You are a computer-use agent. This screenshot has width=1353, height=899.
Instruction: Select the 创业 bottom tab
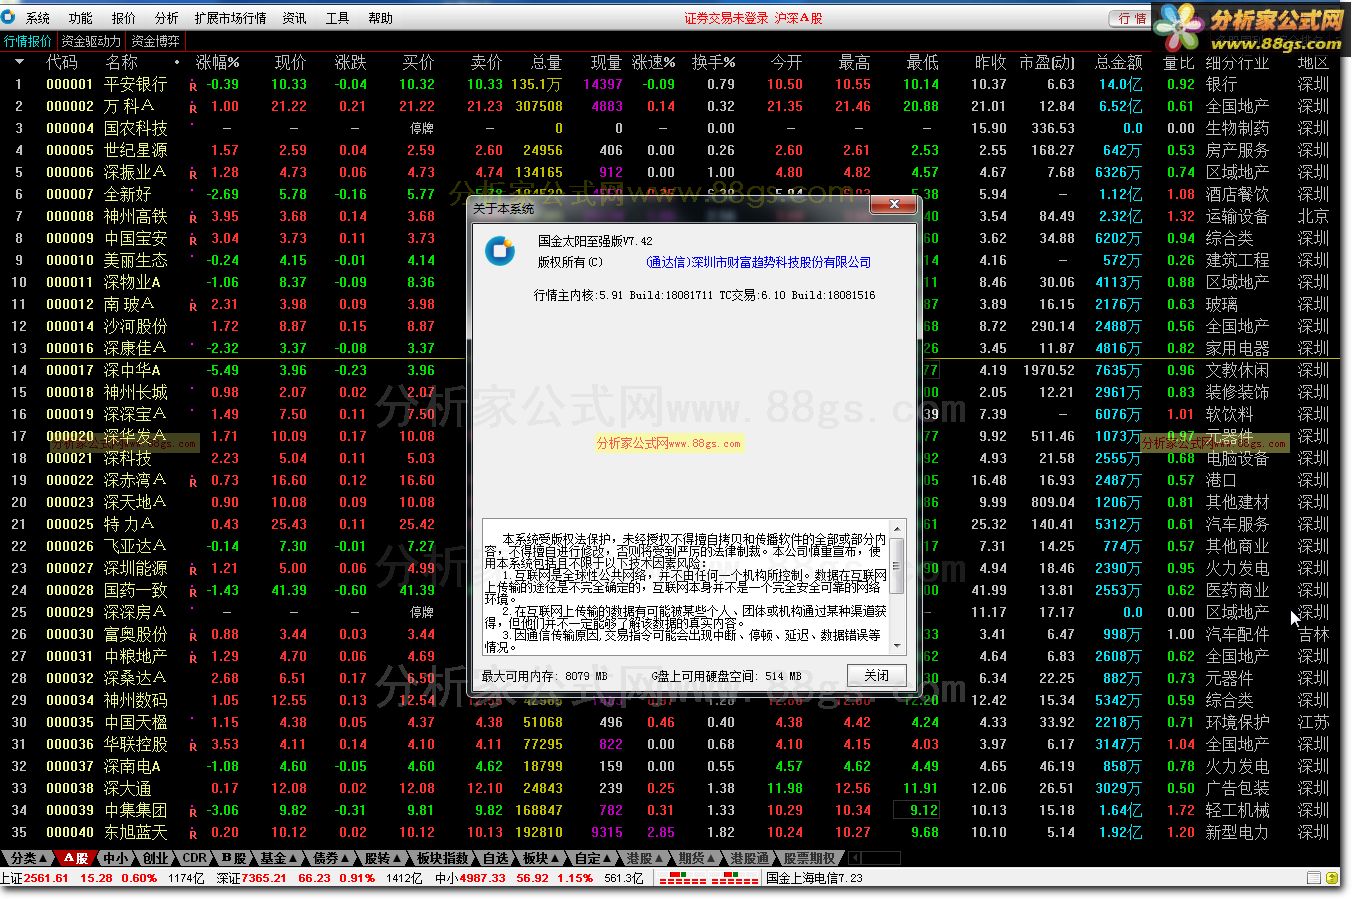(x=154, y=858)
